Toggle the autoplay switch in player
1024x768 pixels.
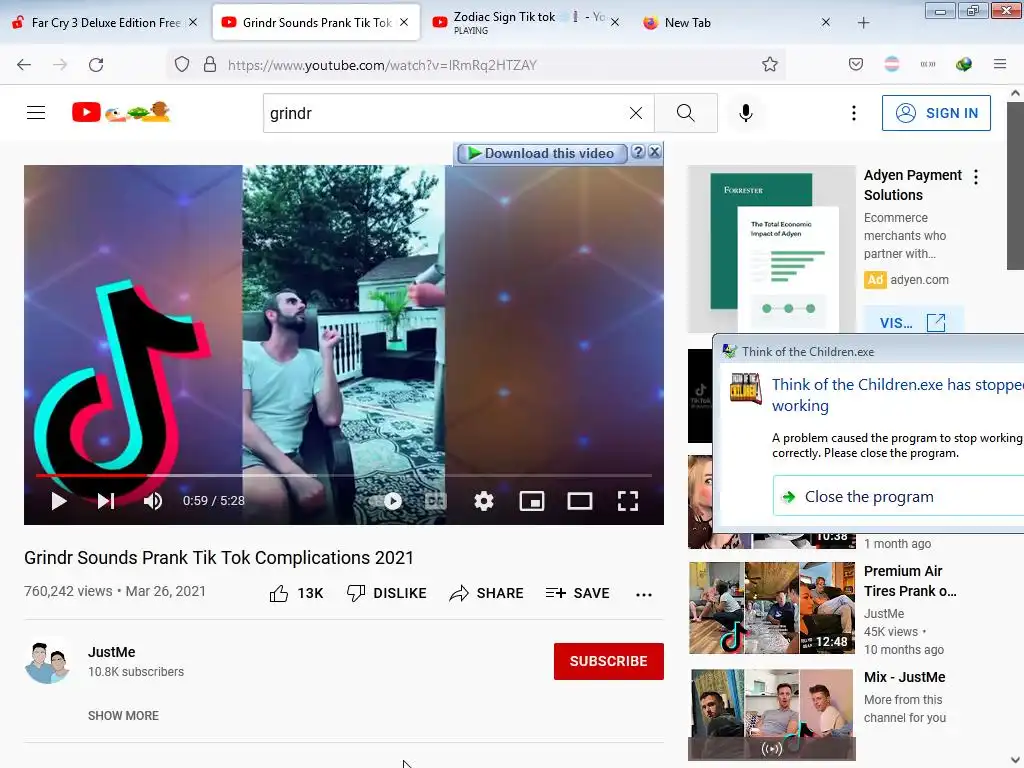point(385,501)
